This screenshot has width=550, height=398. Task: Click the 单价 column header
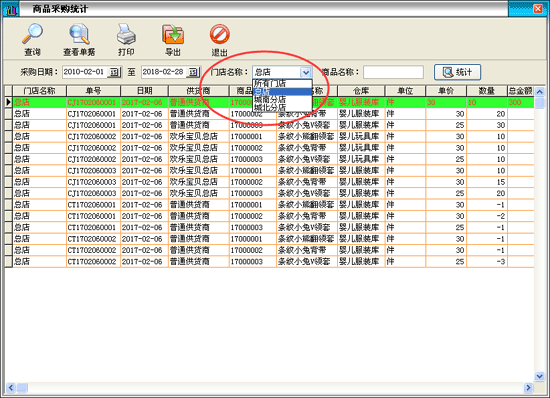pyautogui.click(x=446, y=91)
